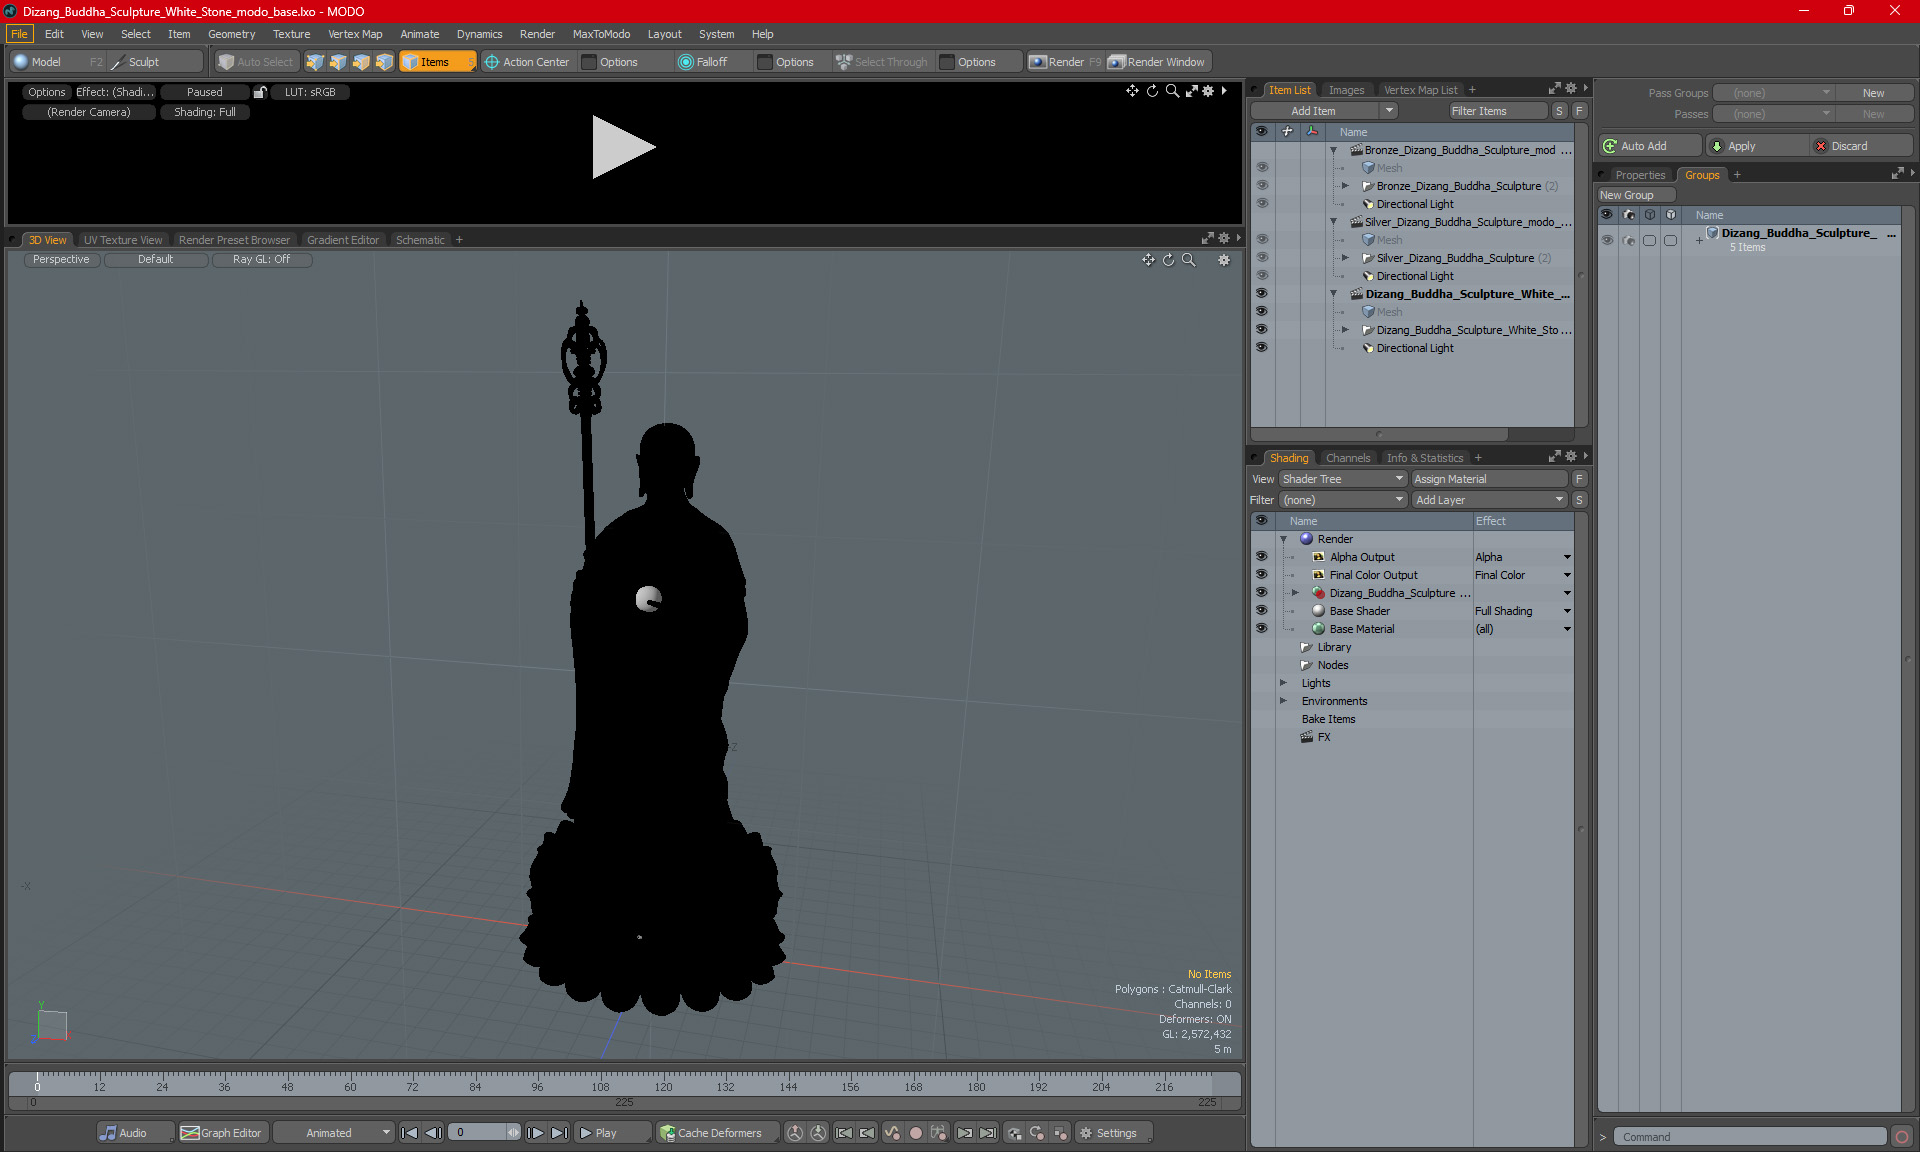
Task: Click the Command input field
Action: tap(1751, 1137)
